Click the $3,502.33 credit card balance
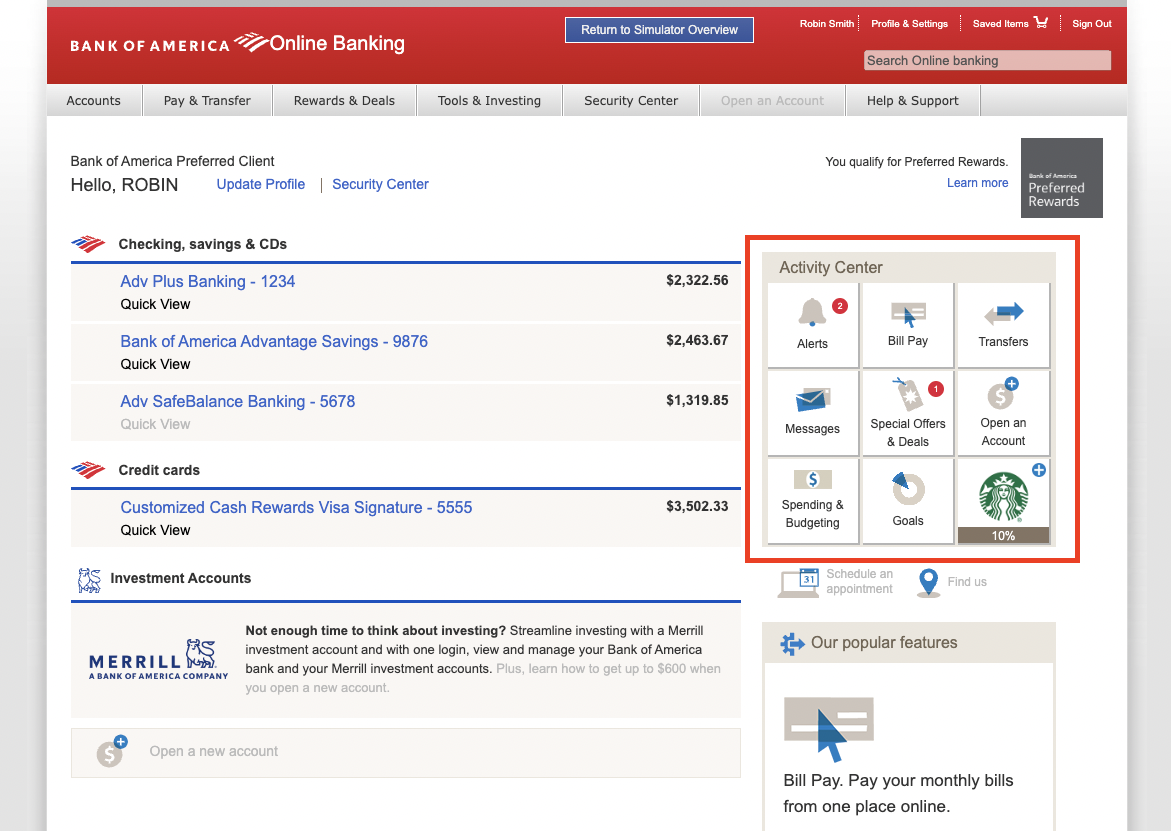The width and height of the screenshot is (1171, 831). (x=698, y=506)
